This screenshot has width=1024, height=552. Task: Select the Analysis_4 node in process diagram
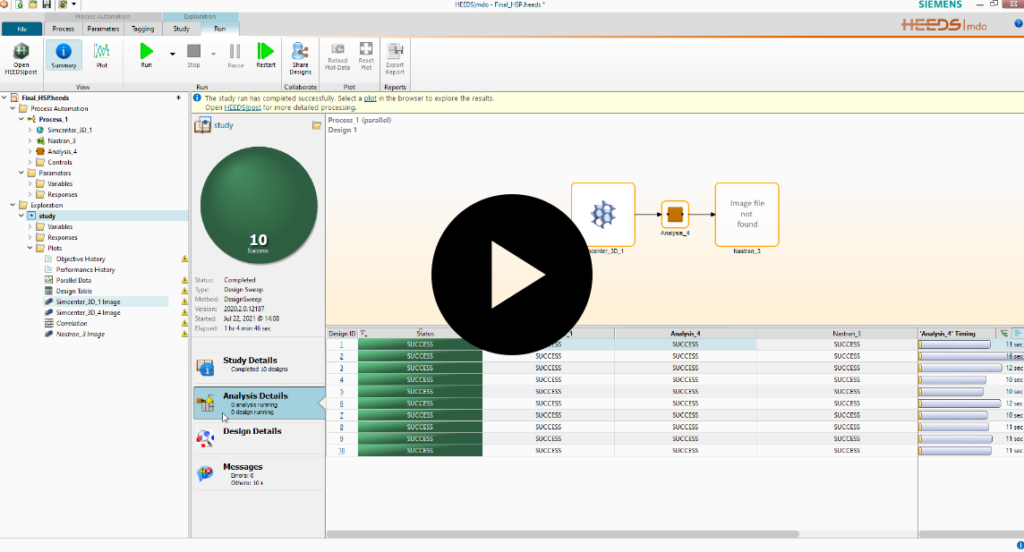(x=674, y=215)
